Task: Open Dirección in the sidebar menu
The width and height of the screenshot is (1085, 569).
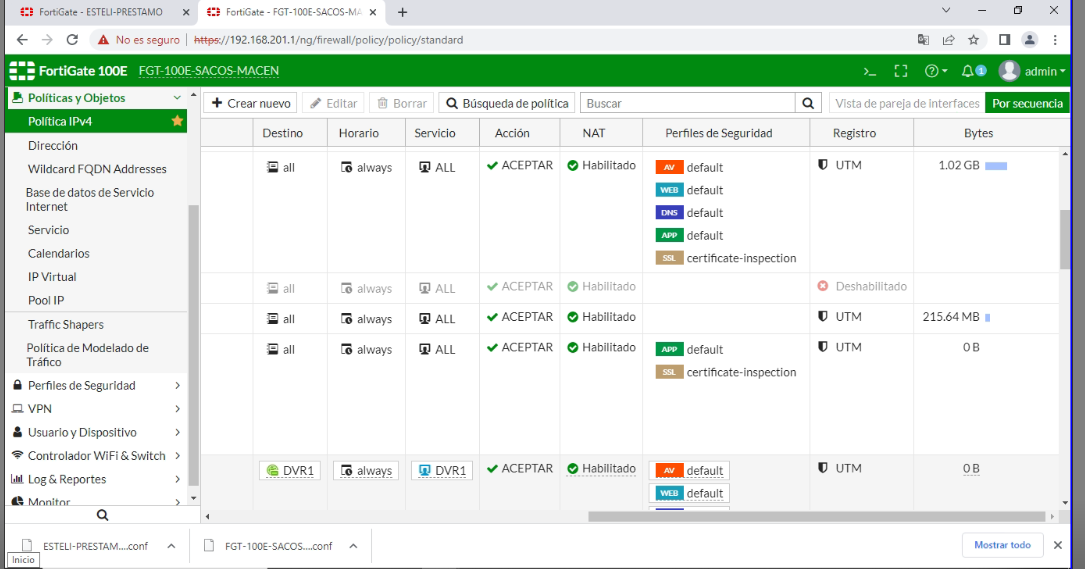Action: click(x=53, y=145)
